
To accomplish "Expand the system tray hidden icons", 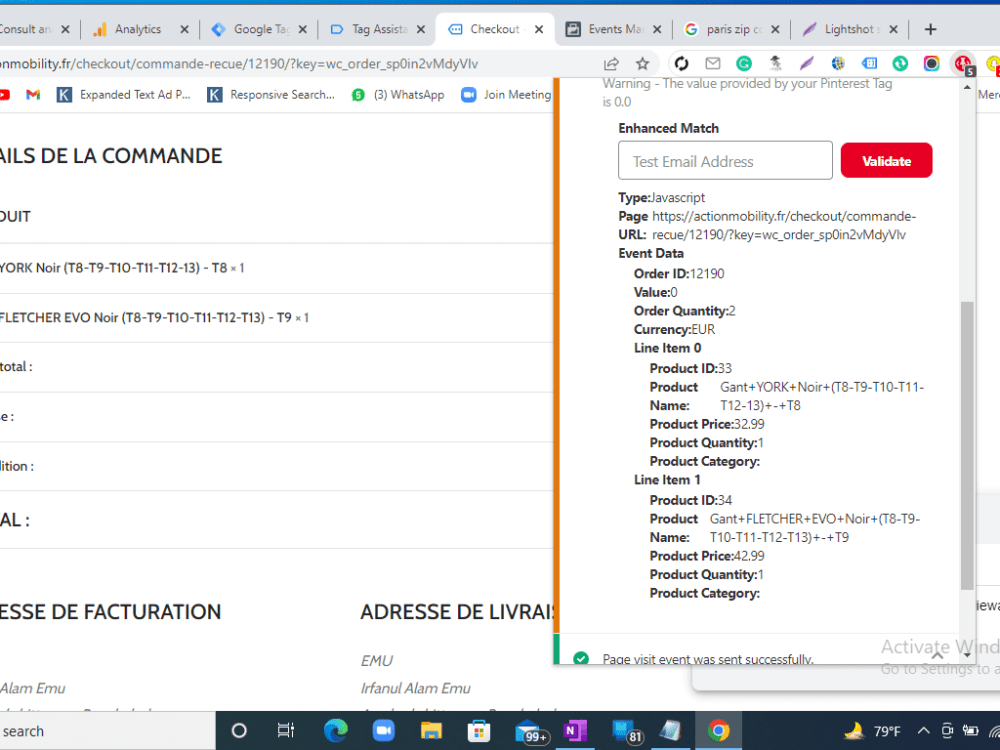I will [x=923, y=731].
